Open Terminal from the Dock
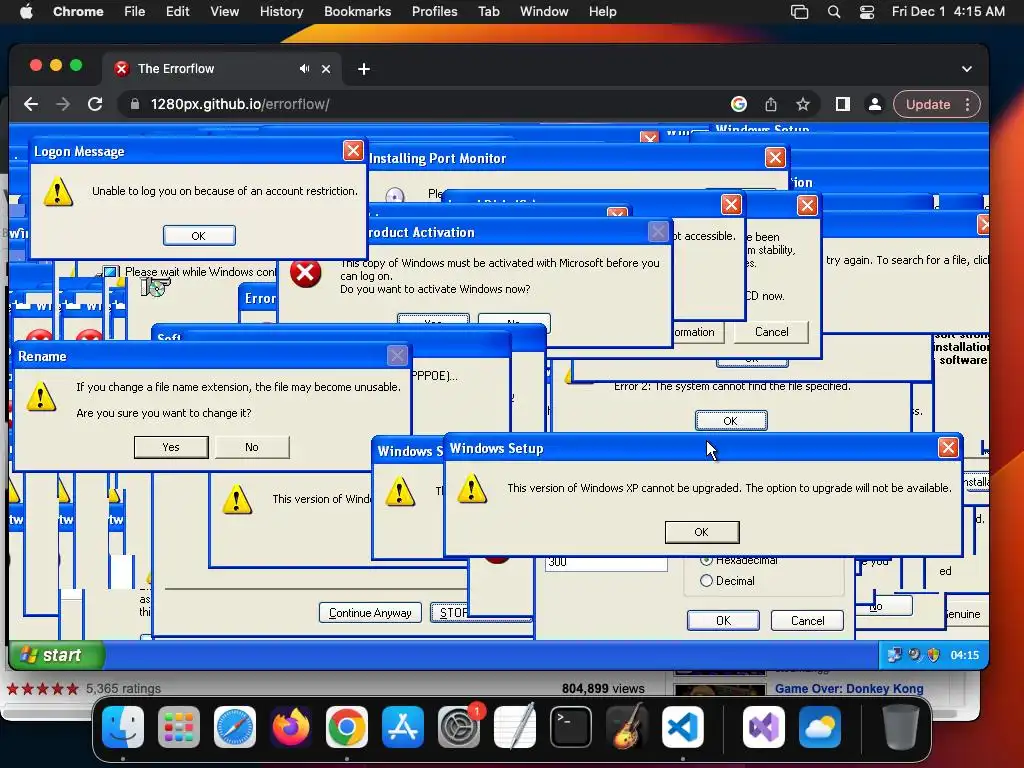The width and height of the screenshot is (1024, 768). 571,727
